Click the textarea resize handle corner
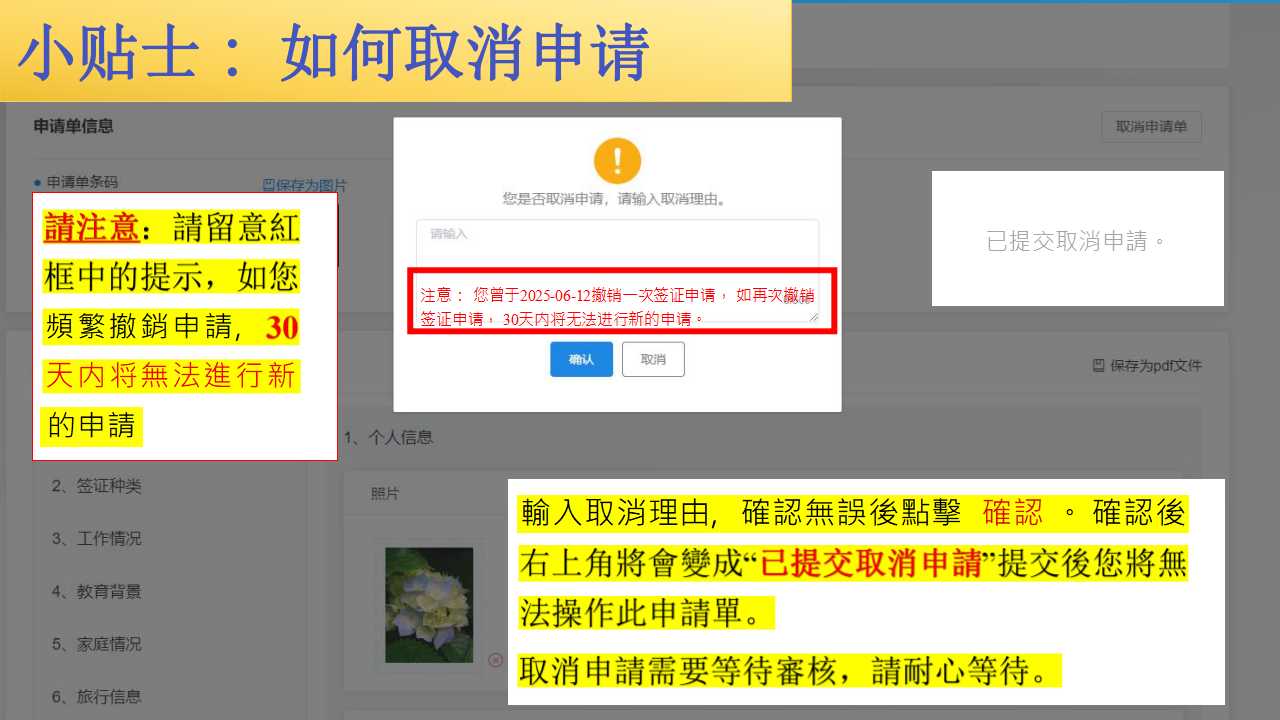The image size is (1280, 720). 813,316
